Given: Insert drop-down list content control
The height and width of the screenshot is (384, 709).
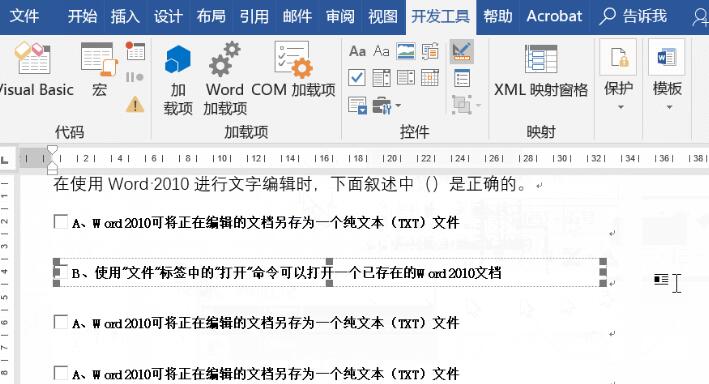Looking at the screenshot, I should [406, 77].
